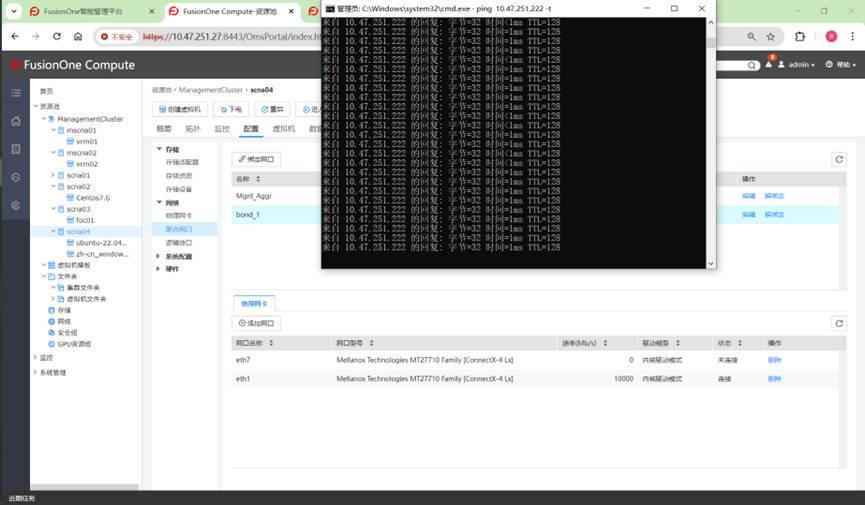The image size is (865, 505).
Task: Click the 绑定网口 button
Action: (x=257, y=159)
